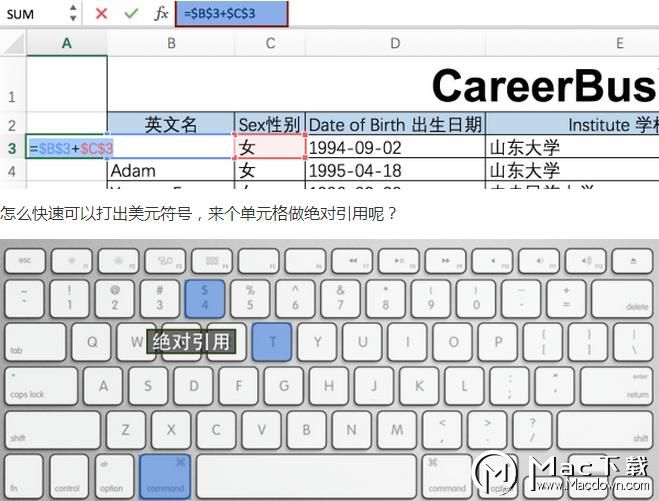Viewport: 659px width, 501px height.
Task: Click the Date of Birth 出生日期 header
Action: pos(395,125)
